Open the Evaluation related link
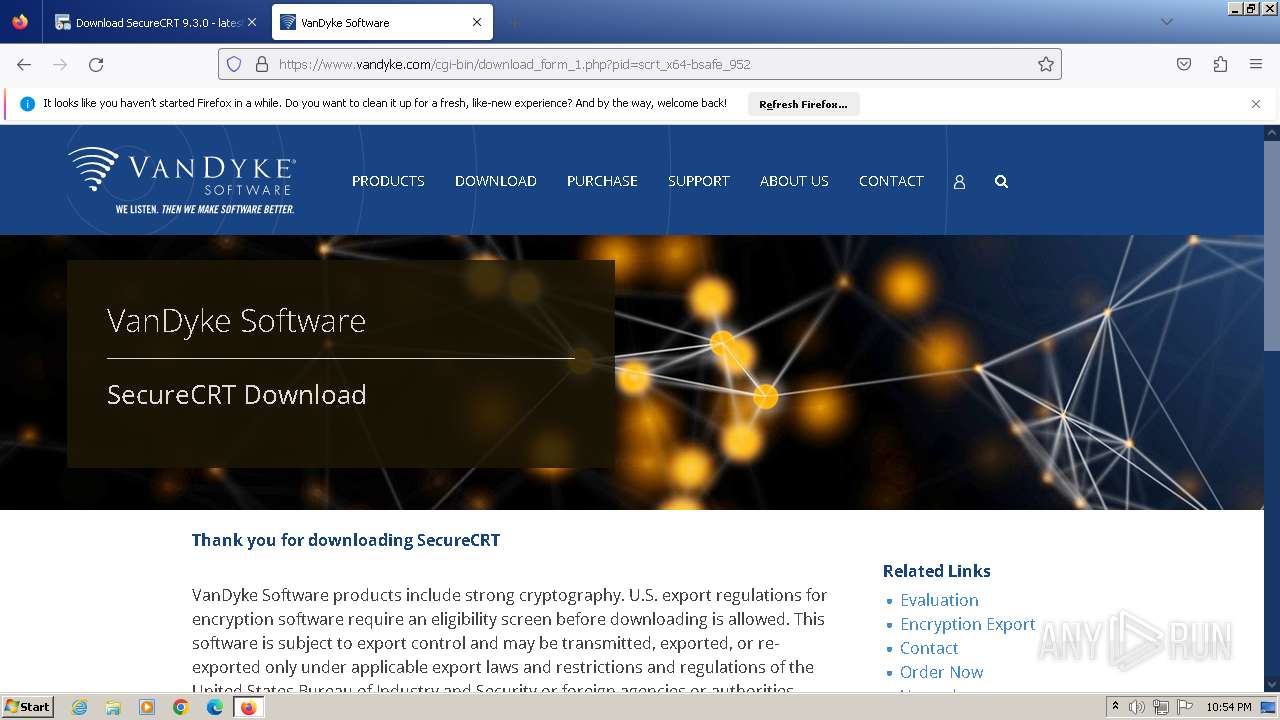The height and width of the screenshot is (720, 1280). pos(939,600)
